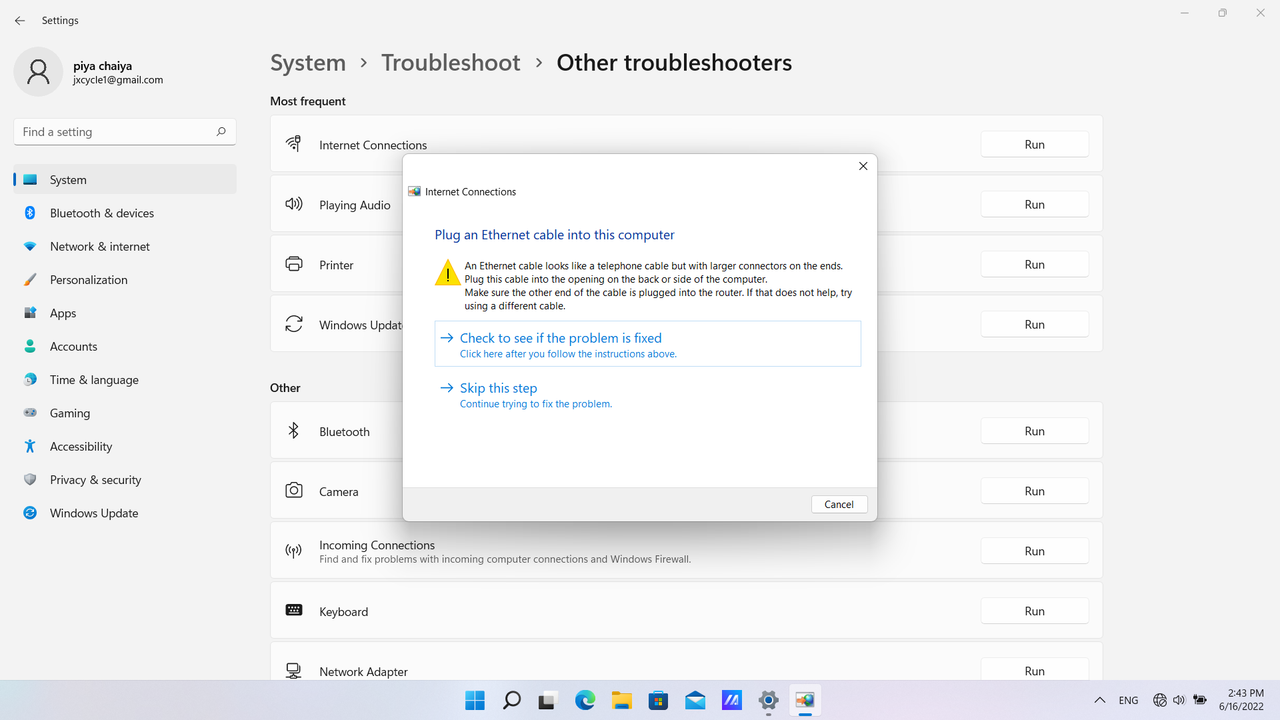The height and width of the screenshot is (720, 1280).
Task: Click the piya chaiya profile avatar
Action: 38,71
